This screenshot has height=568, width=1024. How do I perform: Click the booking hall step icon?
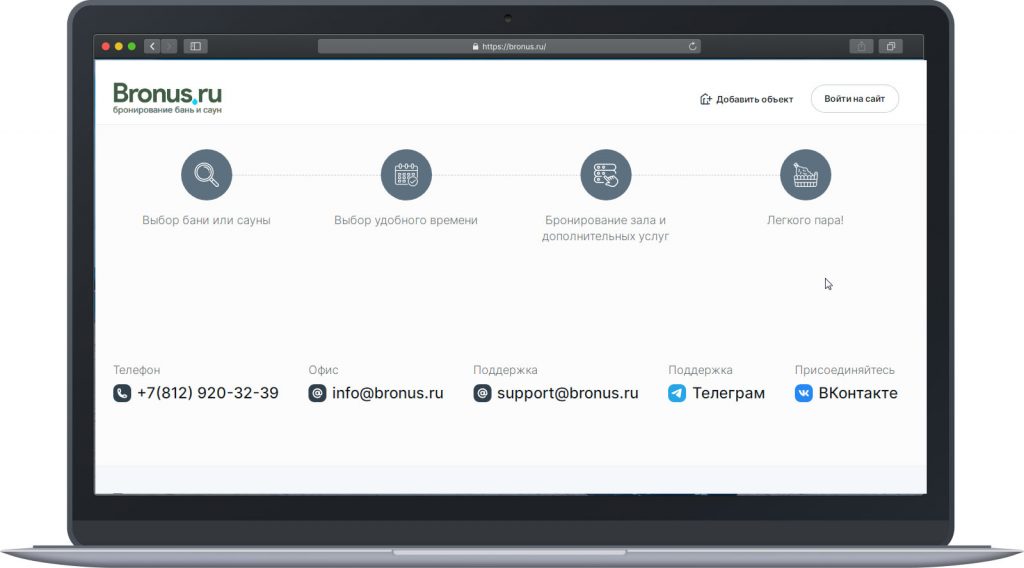(x=606, y=174)
